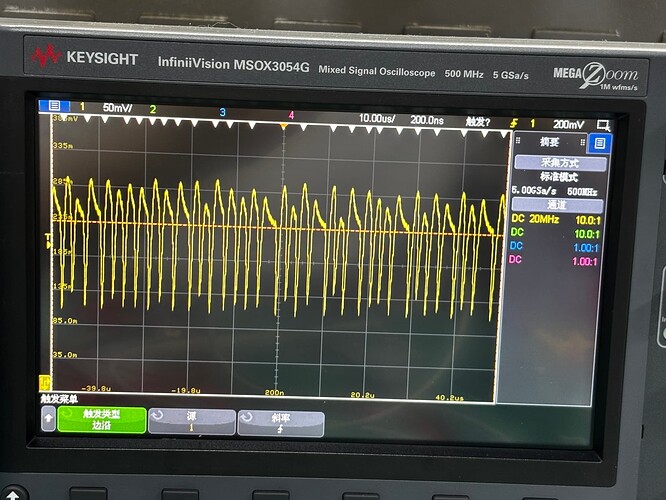This screenshot has width=666, height=500.
Task: Tap the 10.00us/ timebase setting
Action: click(x=377, y=119)
